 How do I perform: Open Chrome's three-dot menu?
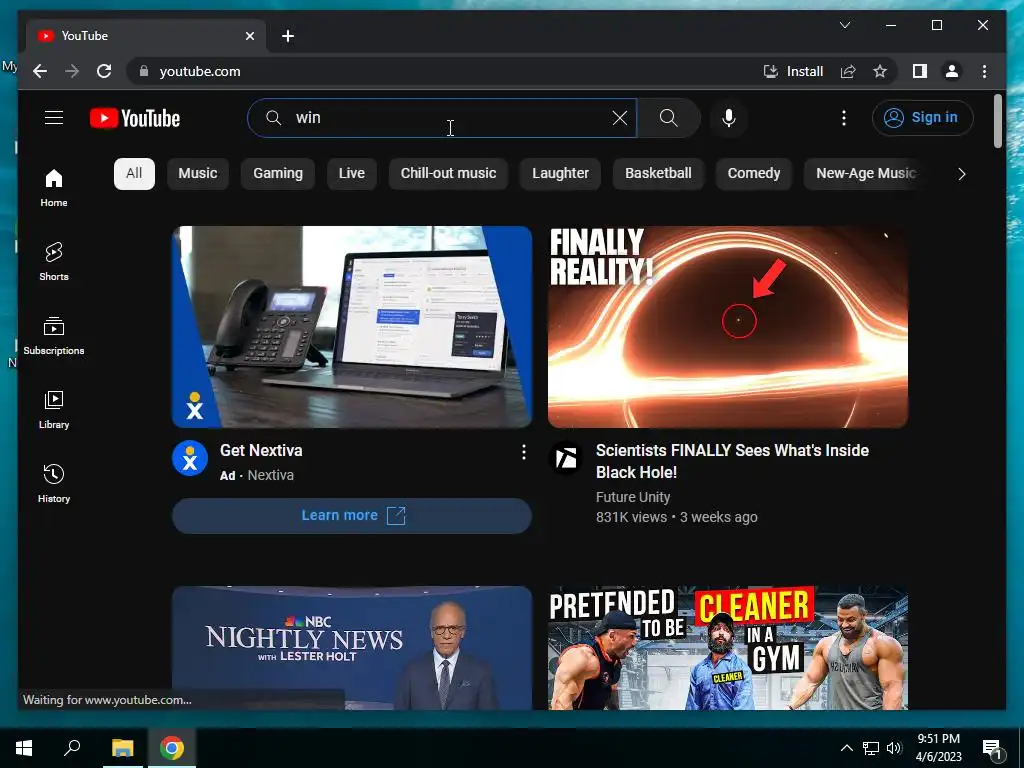point(984,71)
